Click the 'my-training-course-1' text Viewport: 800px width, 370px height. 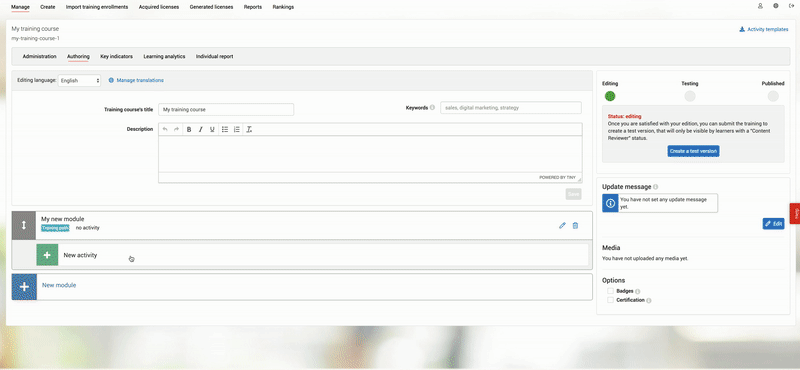[x=36, y=38]
